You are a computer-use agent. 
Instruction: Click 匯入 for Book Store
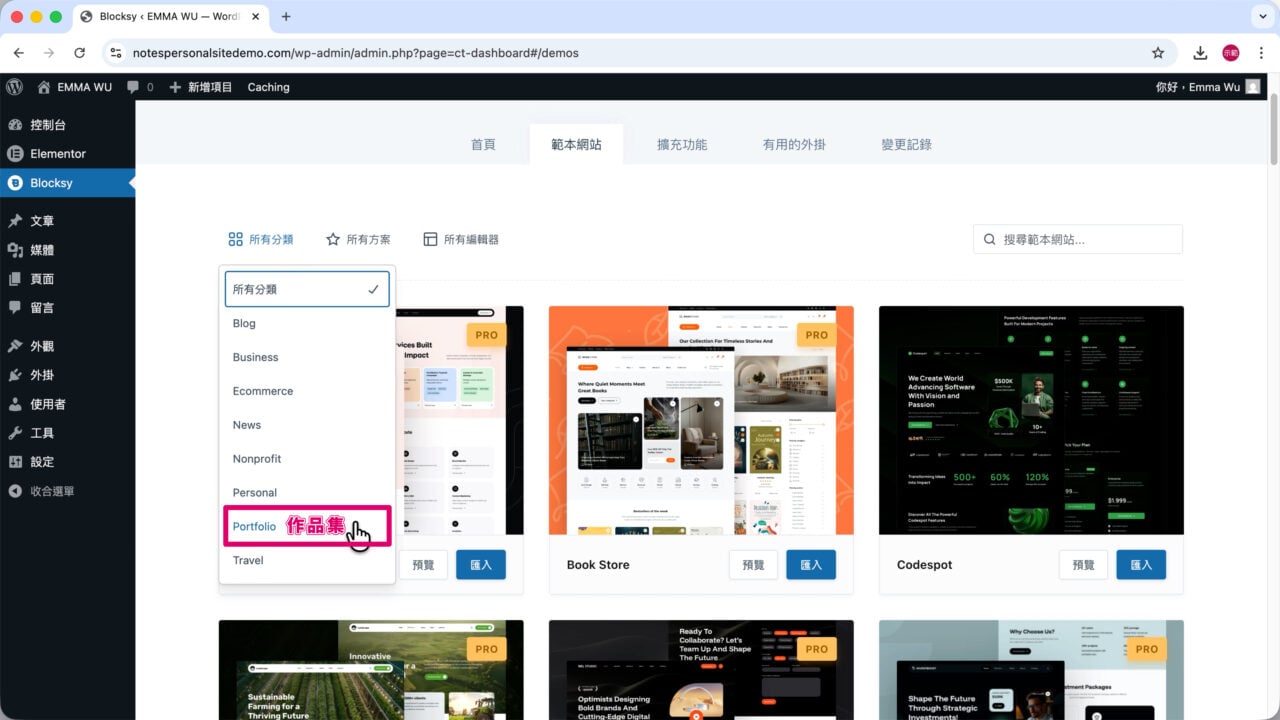tap(811, 565)
